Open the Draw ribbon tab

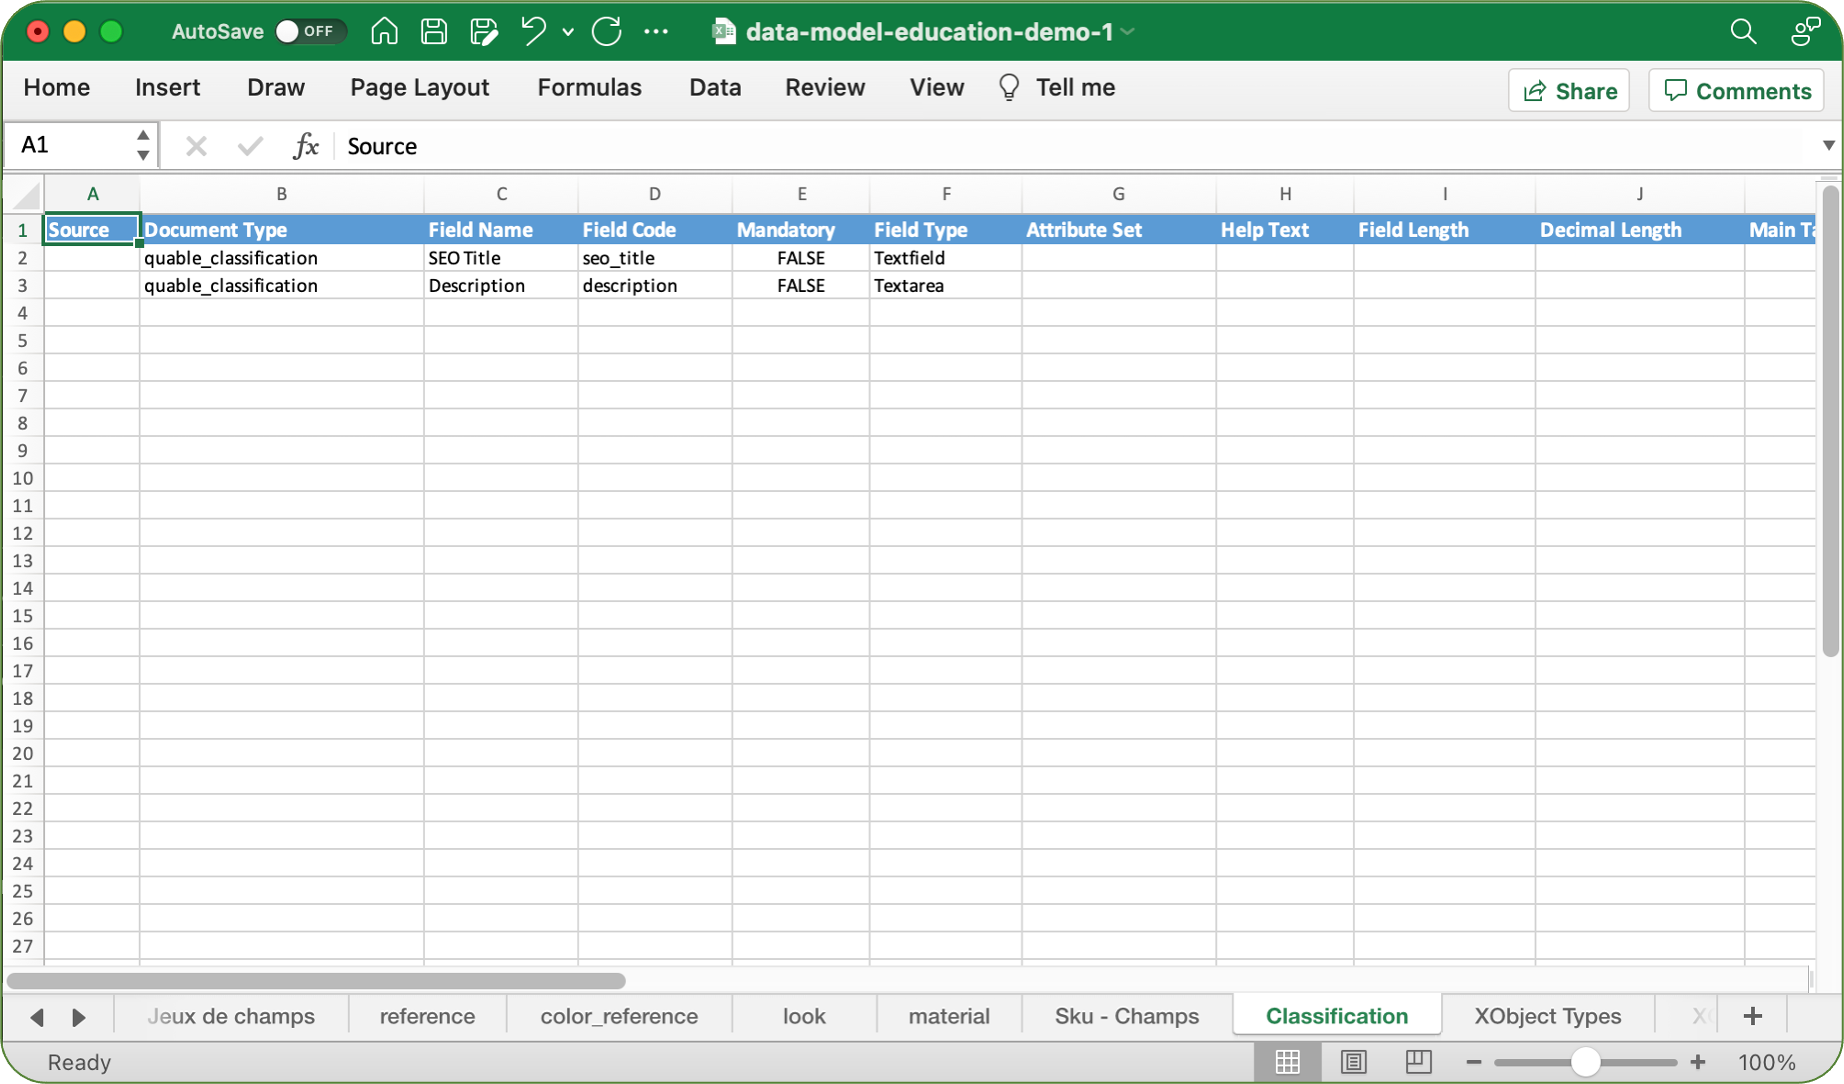276,88
